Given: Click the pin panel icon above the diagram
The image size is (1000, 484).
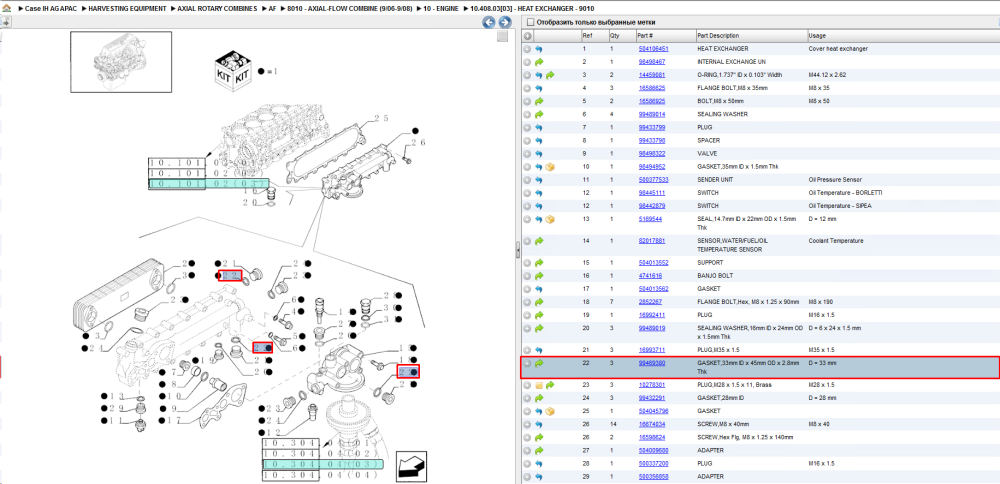Looking at the screenshot, I should coord(6,22).
